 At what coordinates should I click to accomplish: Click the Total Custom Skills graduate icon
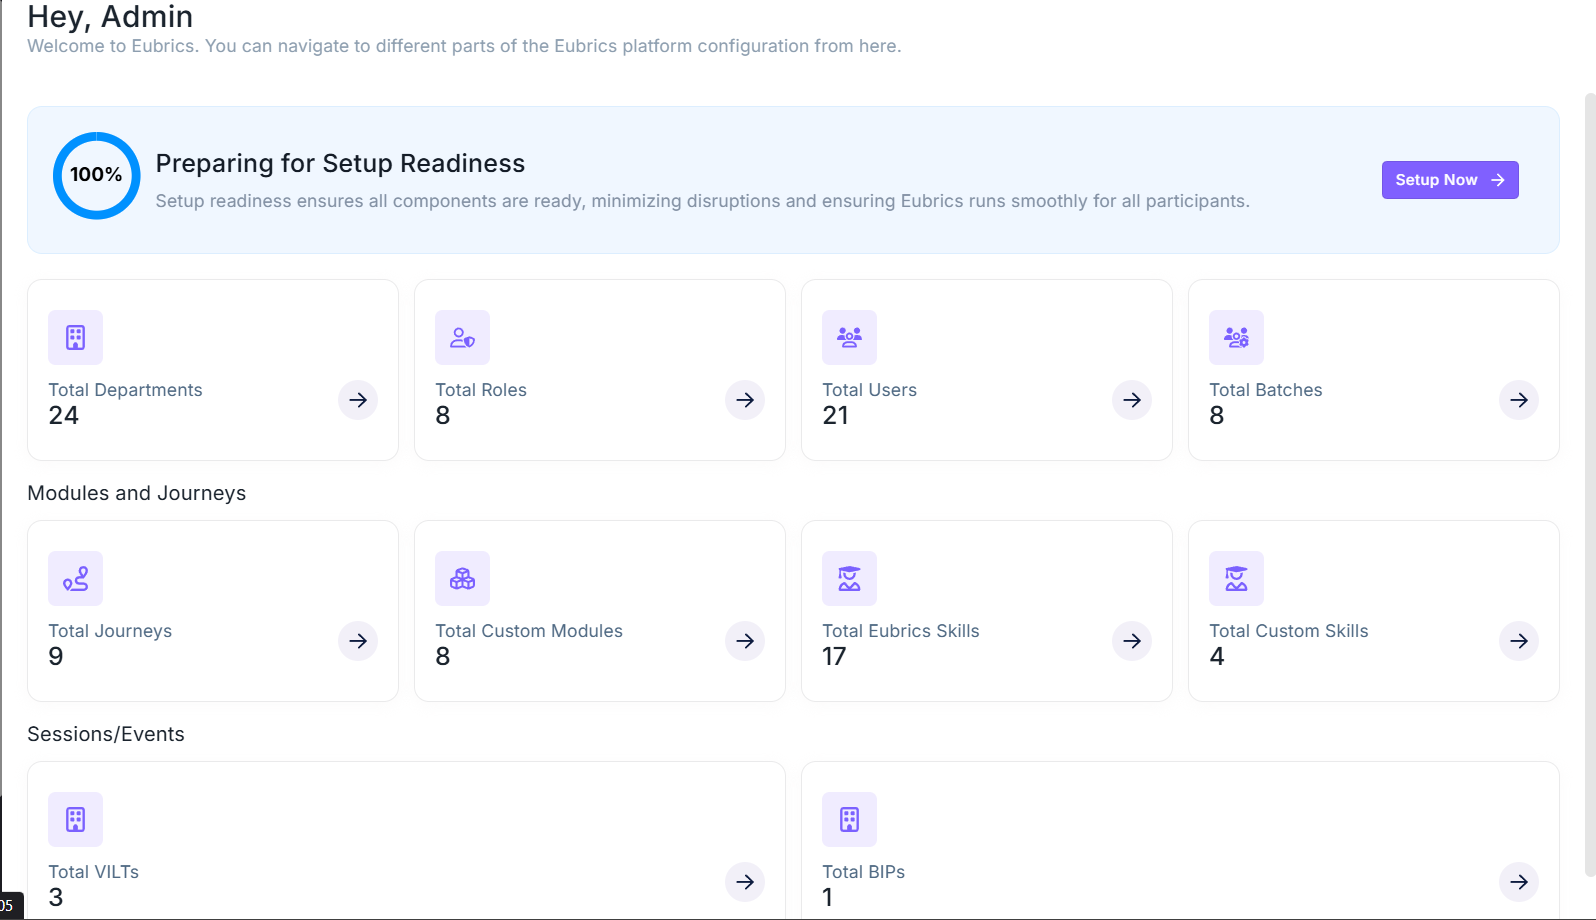point(1236,579)
